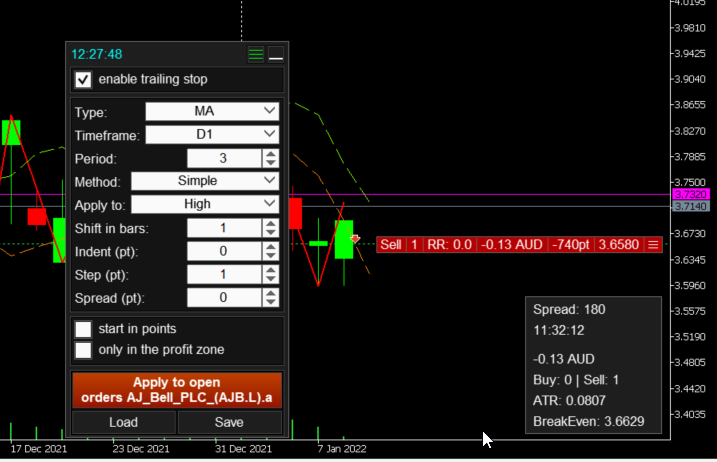Expand the Apply to dropdown showing High
Viewport: 717px width, 462px height.
click(x=205, y=204)
